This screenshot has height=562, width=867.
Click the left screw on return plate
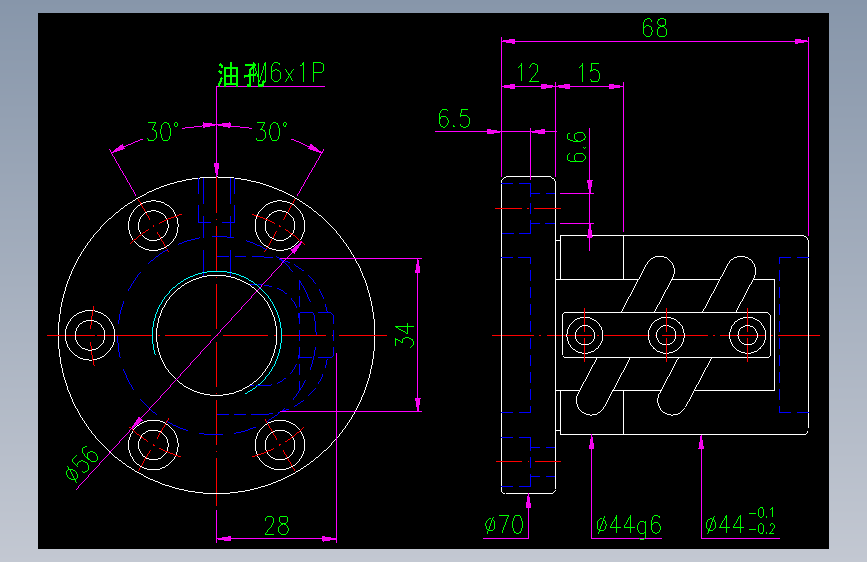click(584, 335)
